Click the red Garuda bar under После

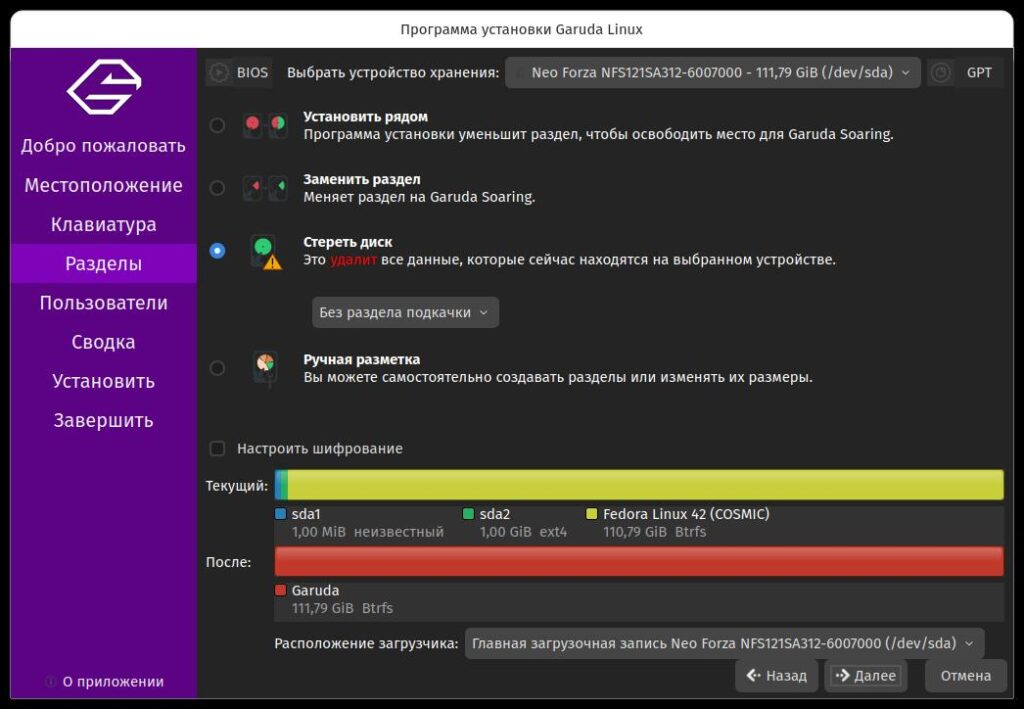point(639,561)
